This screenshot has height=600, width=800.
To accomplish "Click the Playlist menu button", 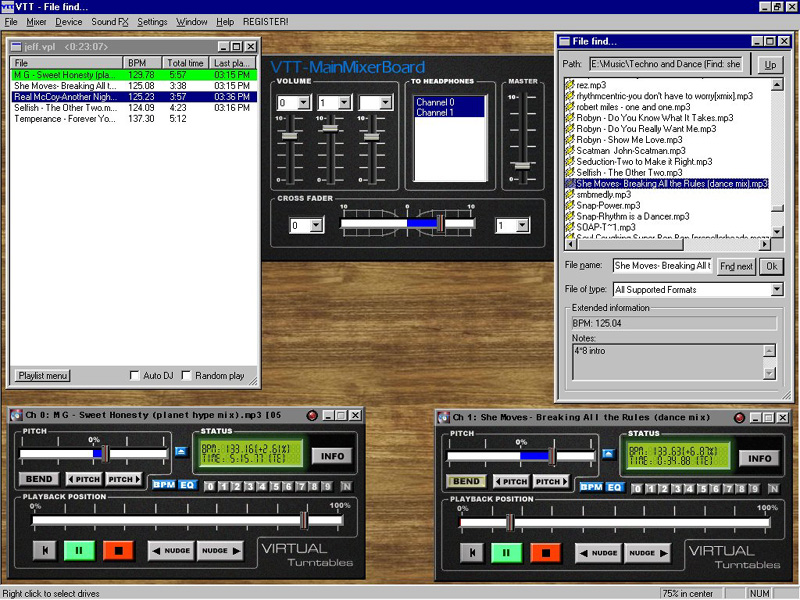I will [43, 376].
